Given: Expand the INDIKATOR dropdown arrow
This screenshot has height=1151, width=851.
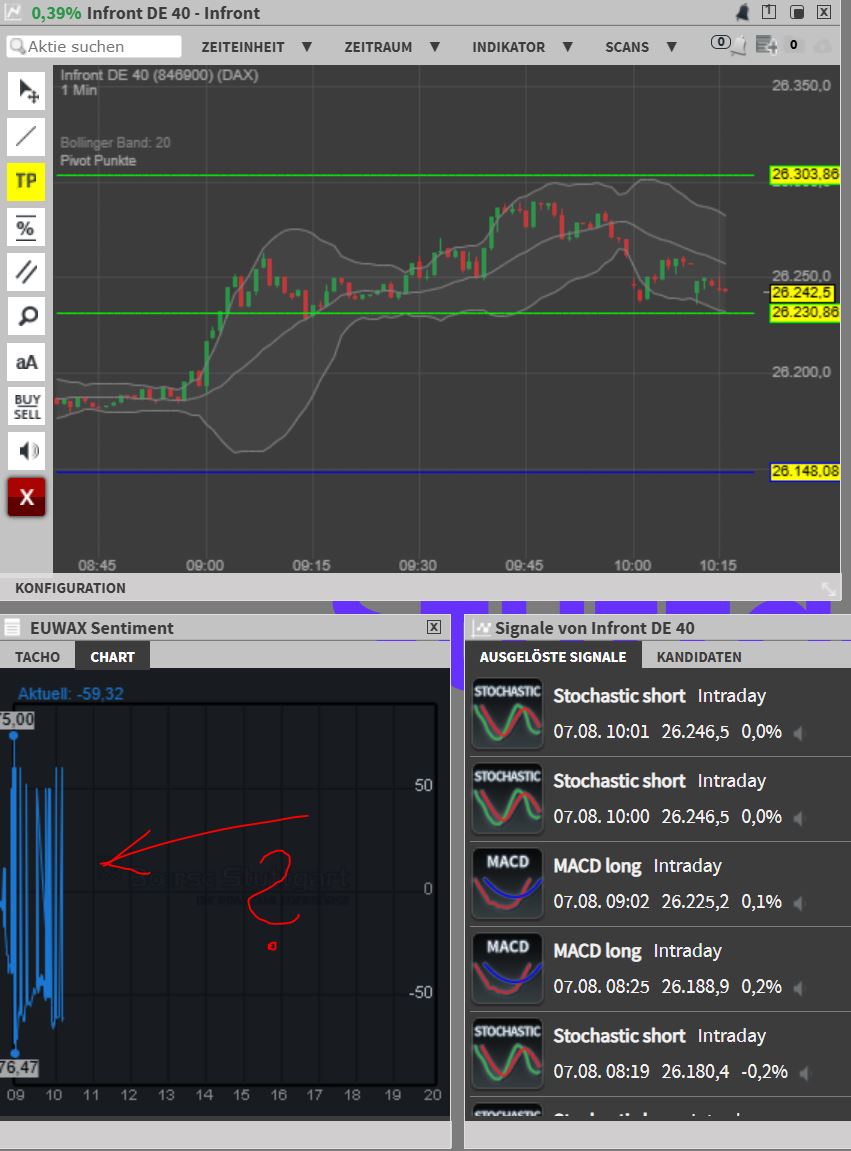Looking at the screenshot, I should (568, 47).
